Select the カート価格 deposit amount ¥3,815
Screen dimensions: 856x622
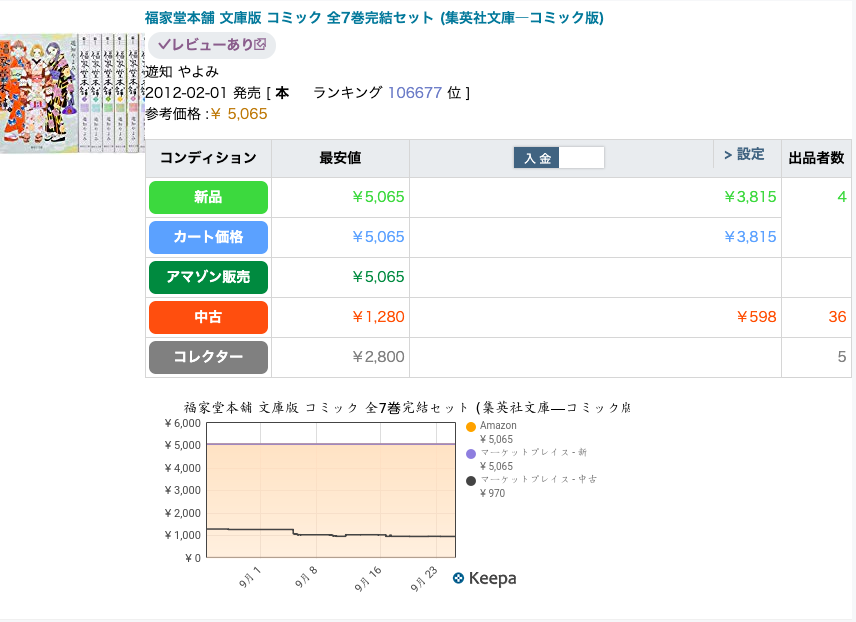point(750,236)
